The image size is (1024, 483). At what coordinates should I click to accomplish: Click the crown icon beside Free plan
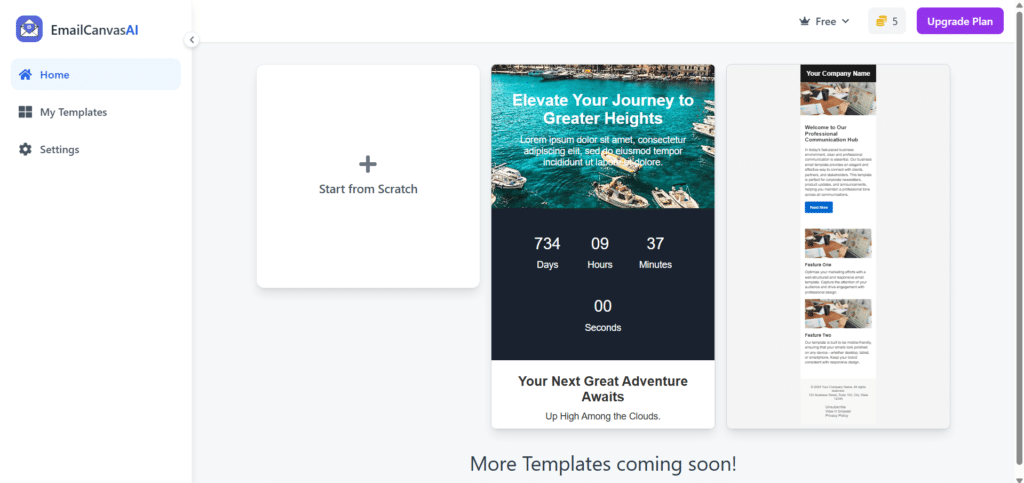coord(805,22)
